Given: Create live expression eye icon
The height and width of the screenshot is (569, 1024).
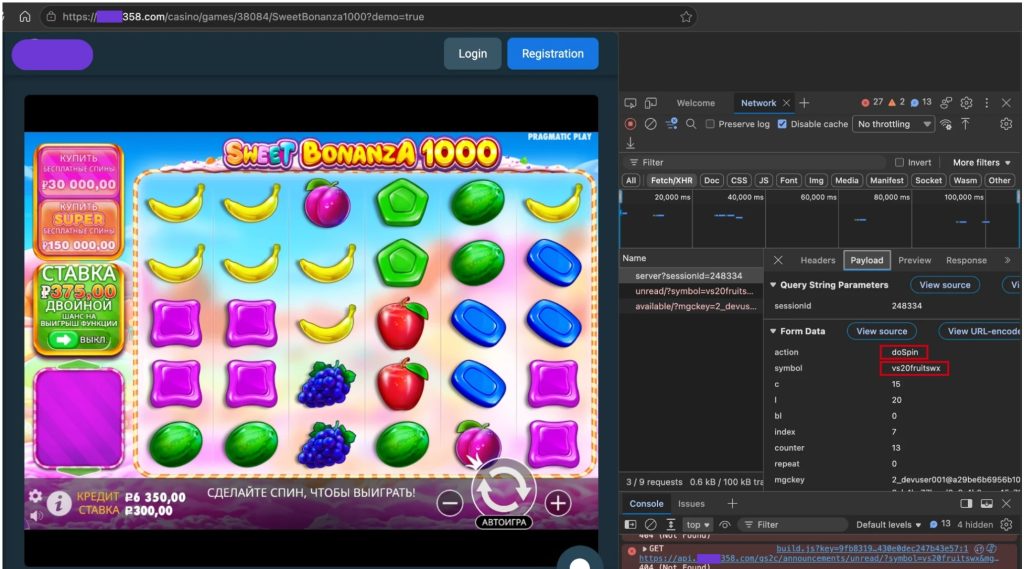Looking at the screenshot, I should pos(725,525).
